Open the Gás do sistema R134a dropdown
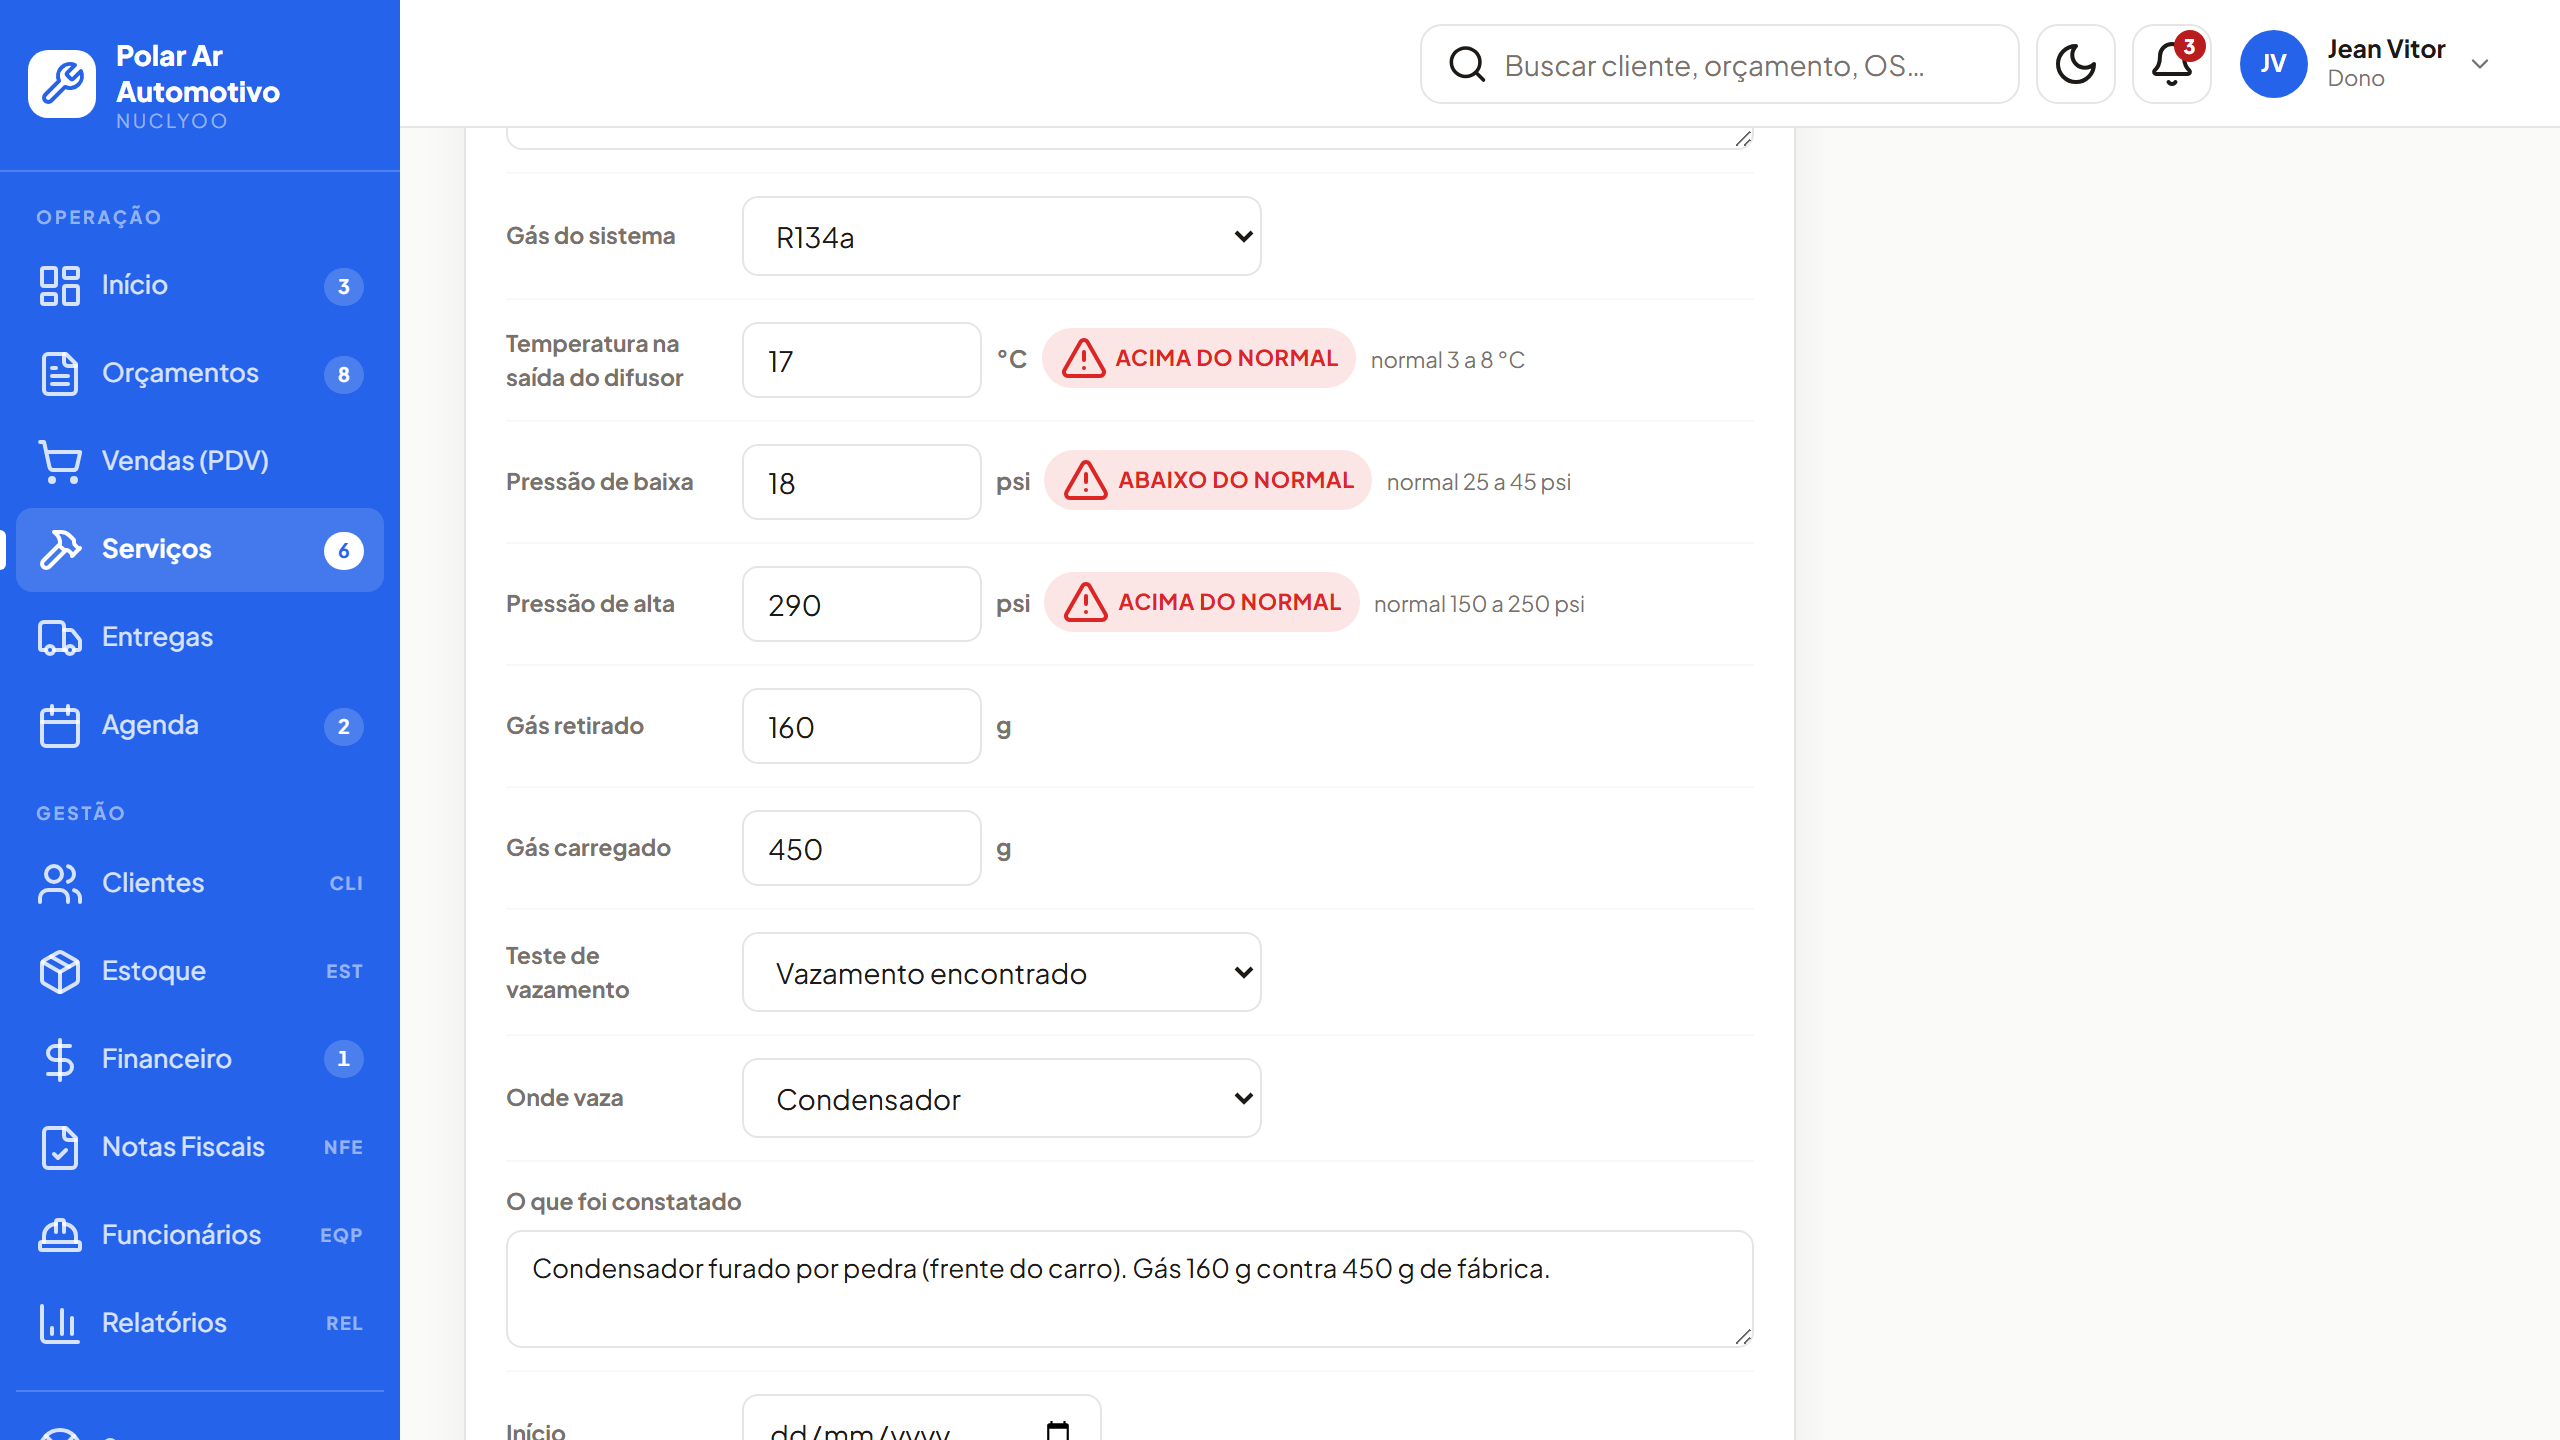2560x1440 pixels. pos(1002,237)
